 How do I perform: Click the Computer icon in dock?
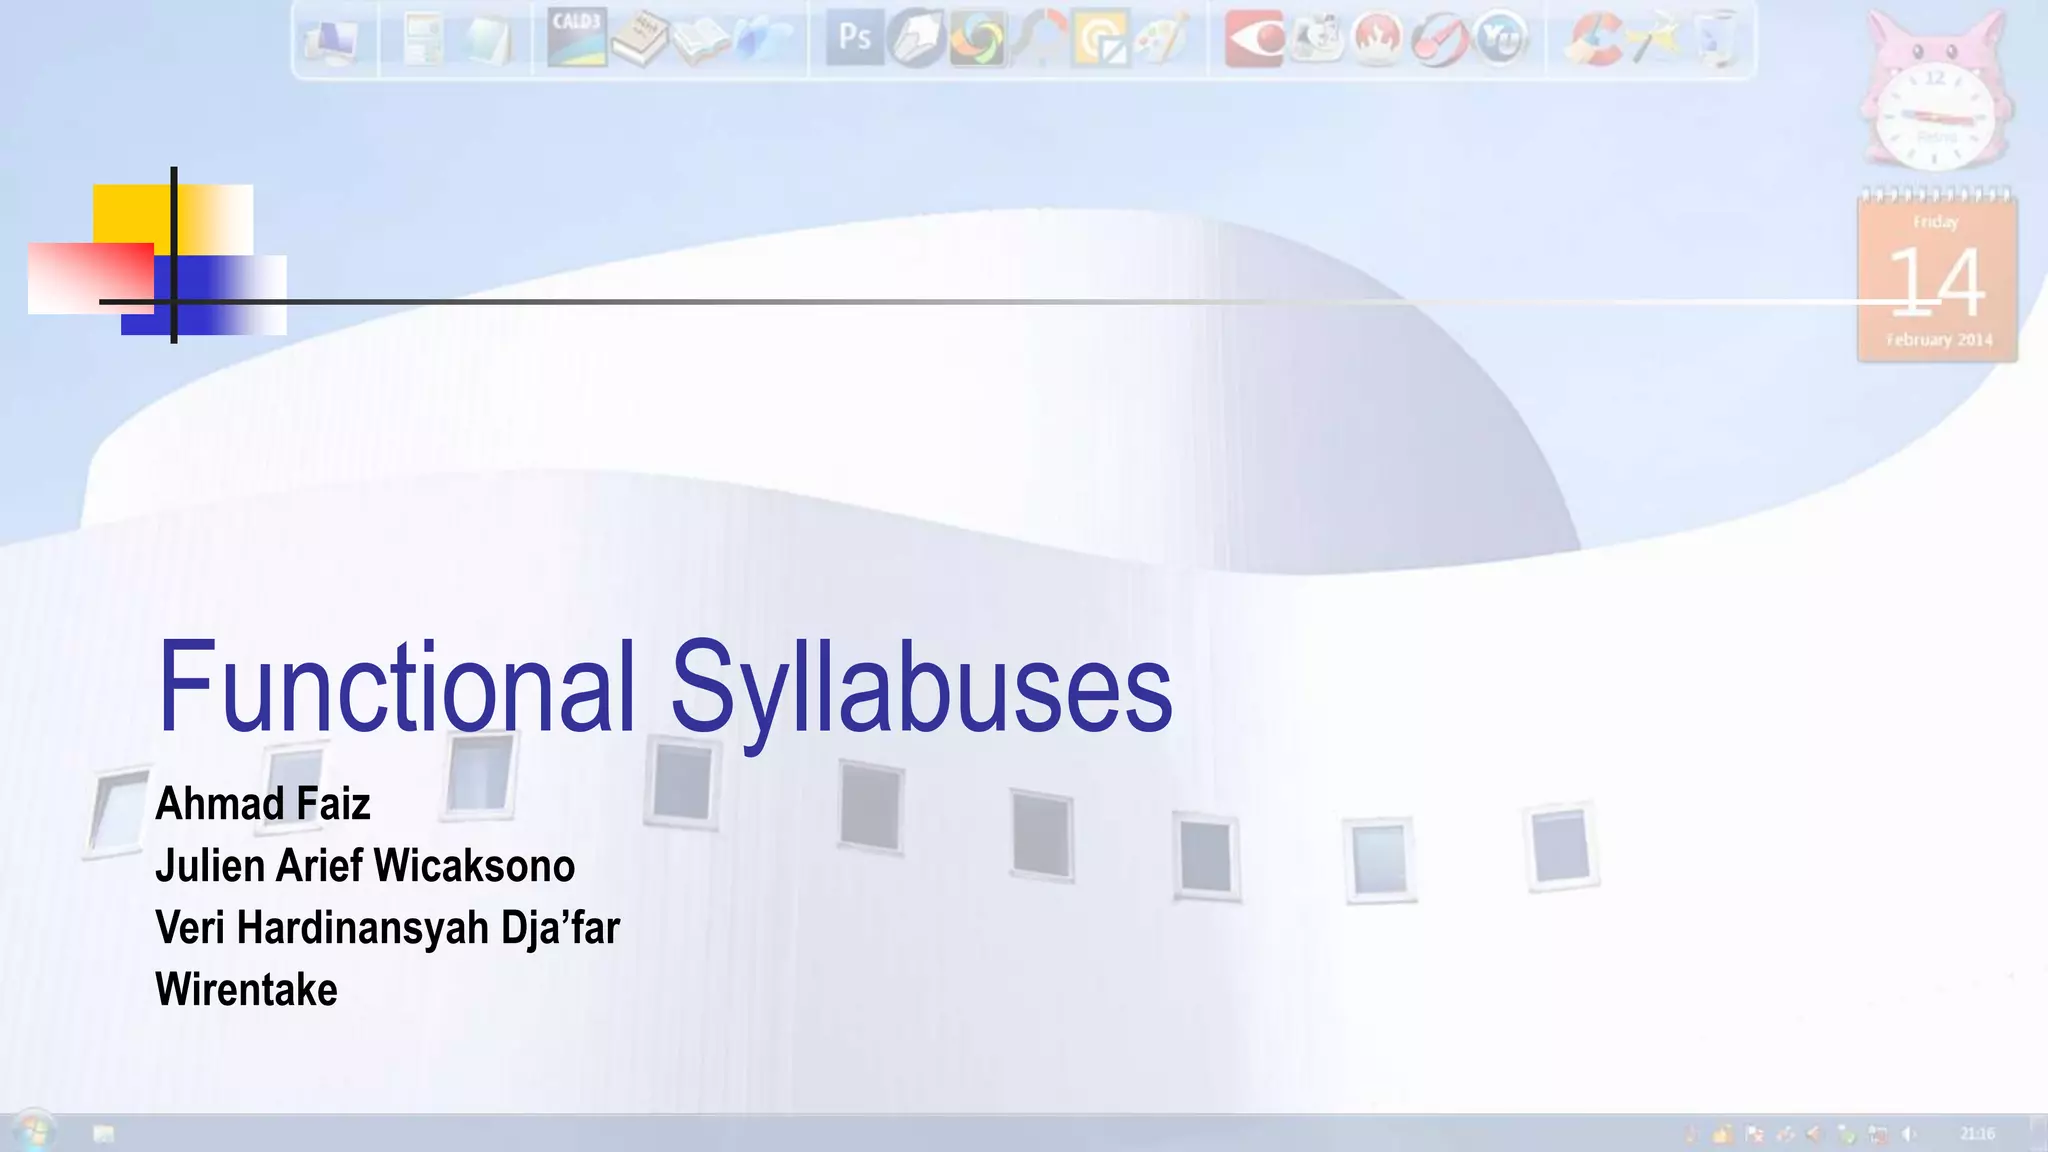pyautogui.click(x=332, y=42)
